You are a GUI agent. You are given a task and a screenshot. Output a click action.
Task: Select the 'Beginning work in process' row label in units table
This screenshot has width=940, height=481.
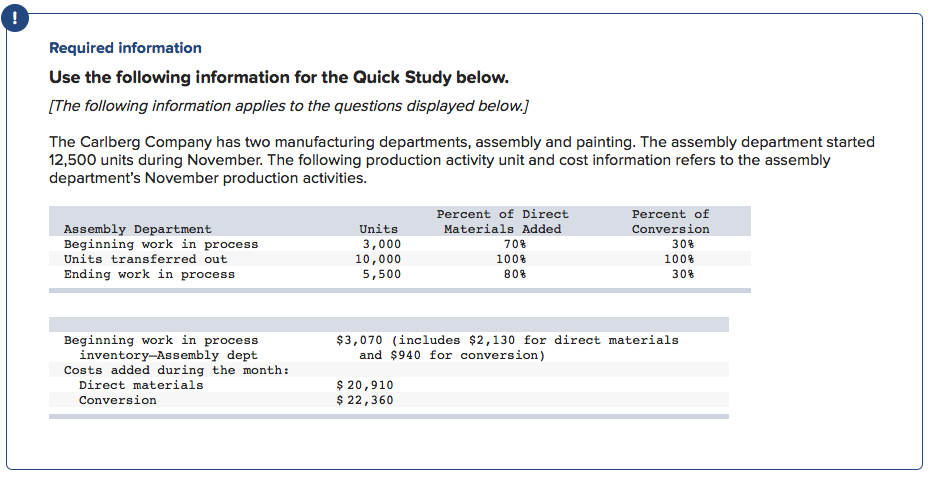coord(161,244)
